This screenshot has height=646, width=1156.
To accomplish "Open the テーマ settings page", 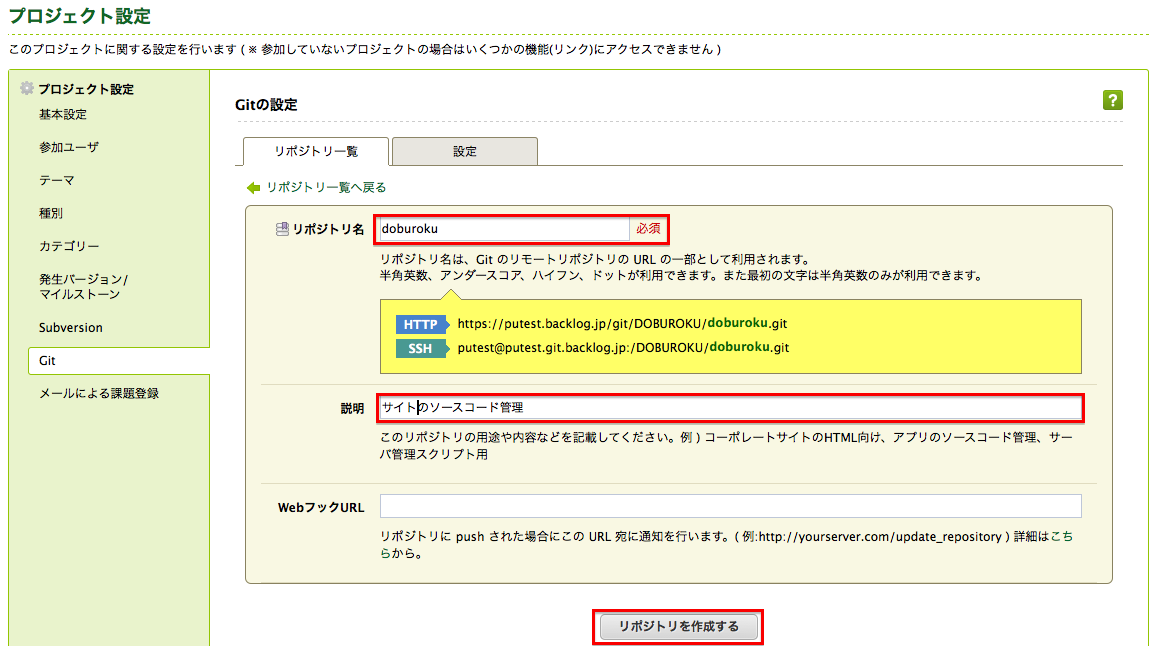I will click(x=58, y=180).
